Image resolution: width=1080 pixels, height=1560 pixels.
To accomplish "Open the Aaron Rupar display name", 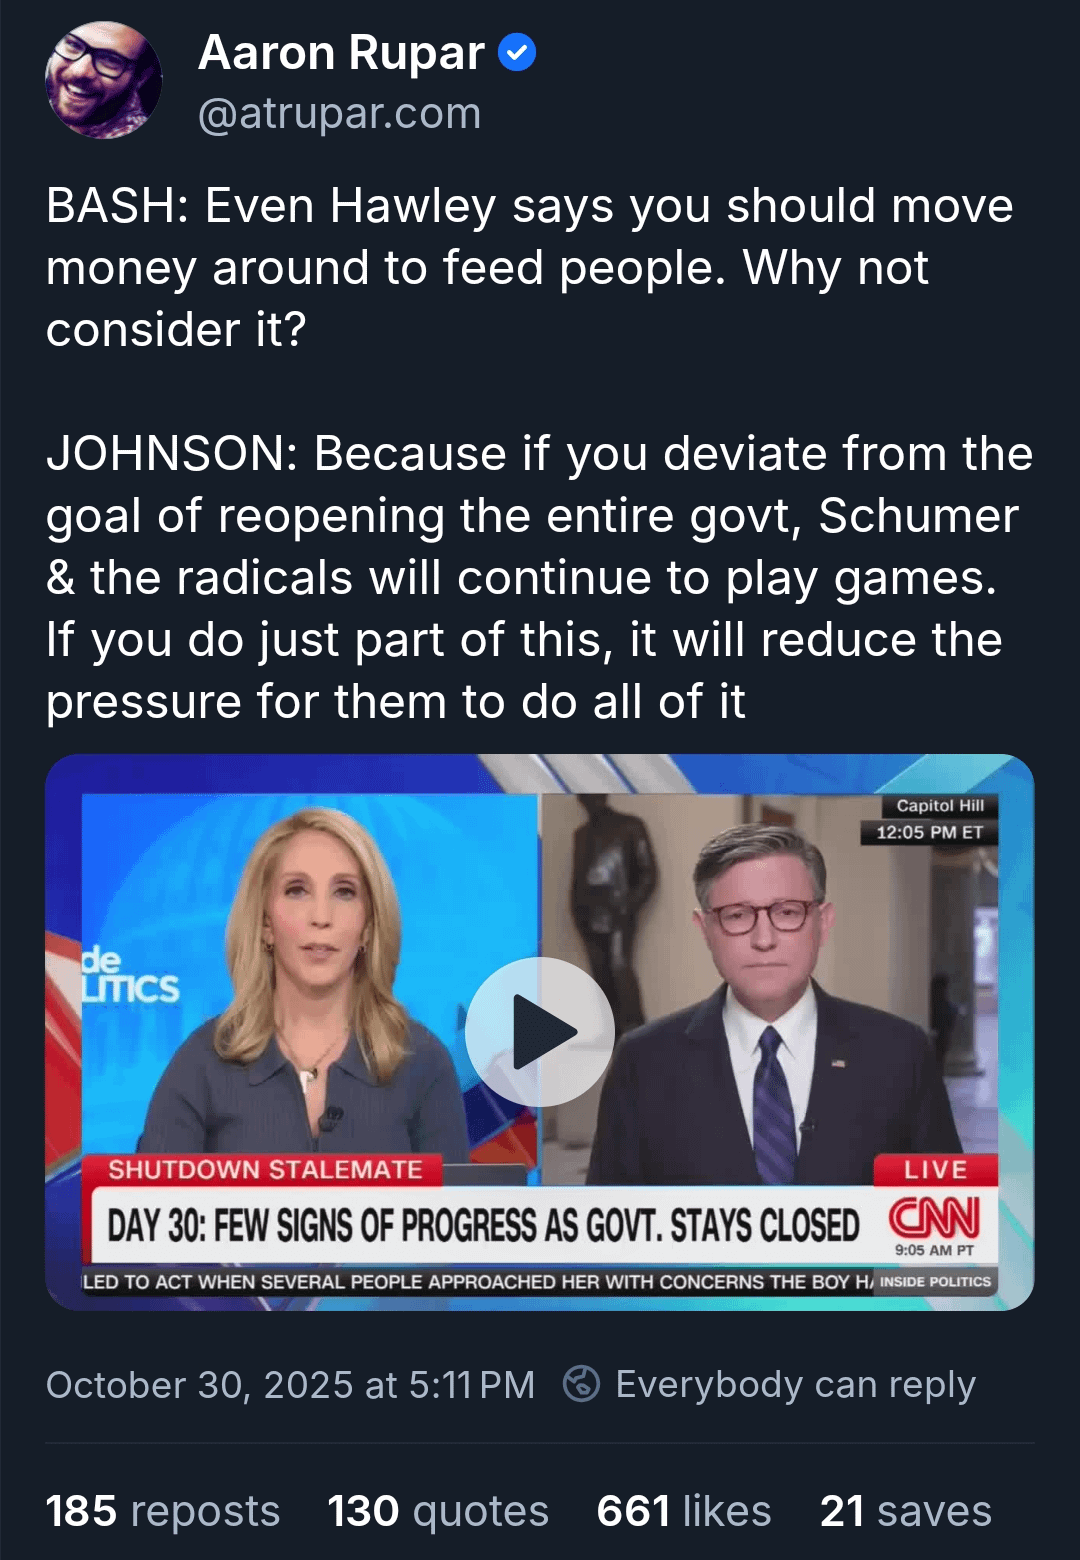I will pos(342,52).
